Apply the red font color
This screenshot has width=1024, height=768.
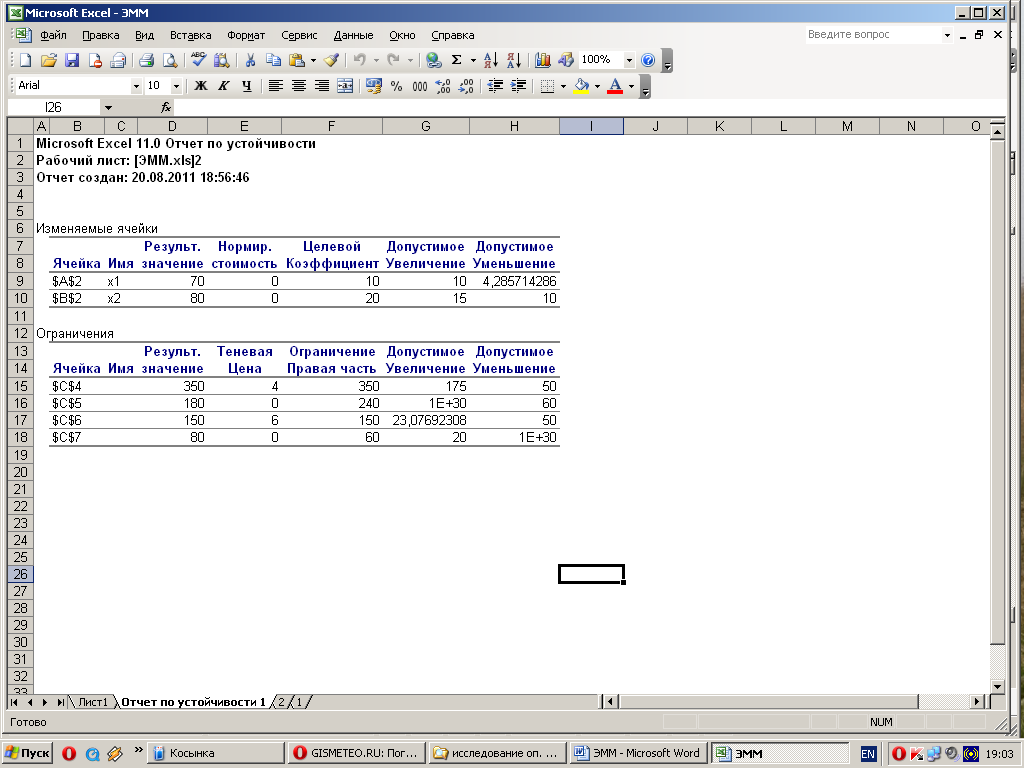coord(615,86)
